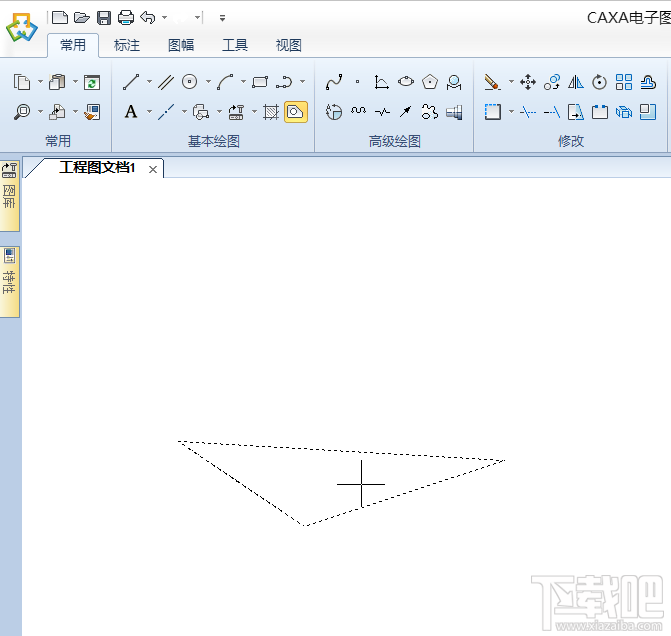This screenshot has width=671, height=636.
Task: Click the Array tool icon
Action: (x=624, y=82)
